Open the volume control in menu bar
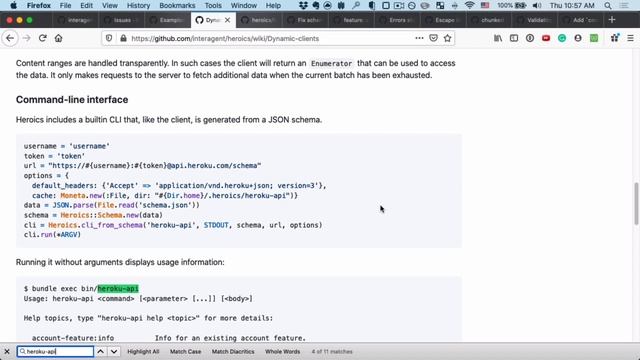The height and width of the screenshot is (360, 640). [537, 5]
